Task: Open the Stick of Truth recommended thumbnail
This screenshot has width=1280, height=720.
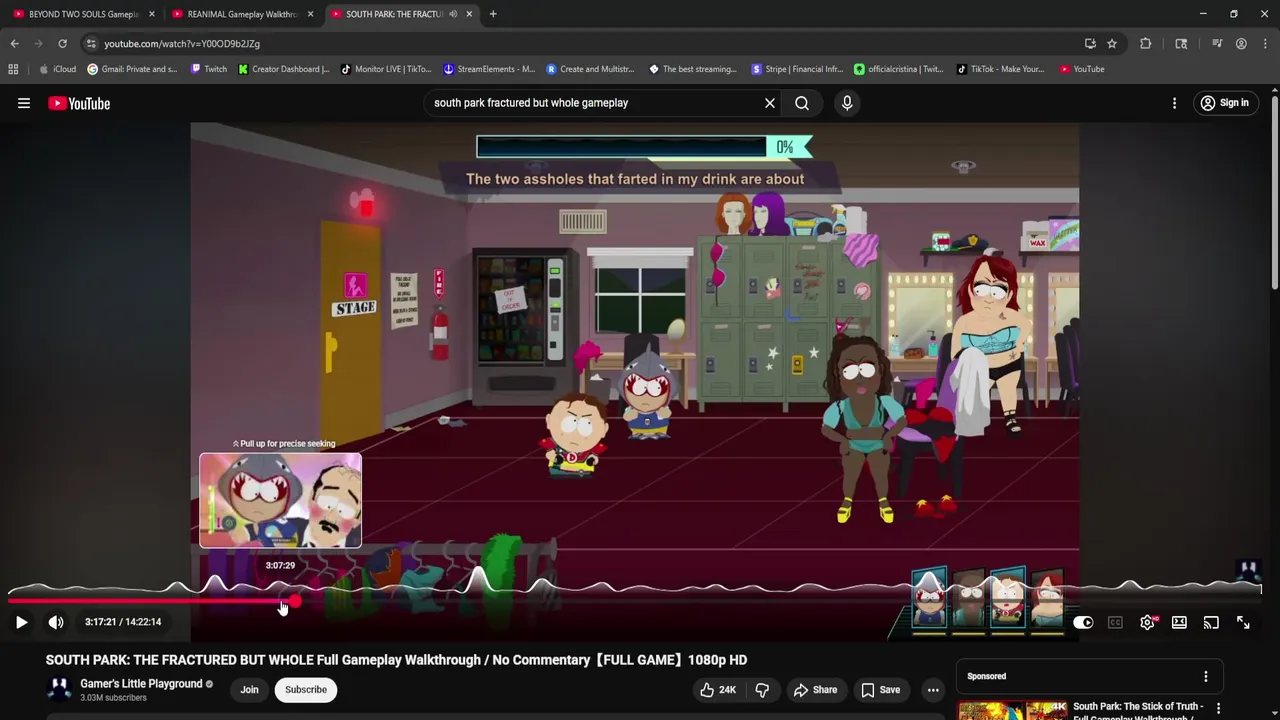Action: [x=1012, y=710]
